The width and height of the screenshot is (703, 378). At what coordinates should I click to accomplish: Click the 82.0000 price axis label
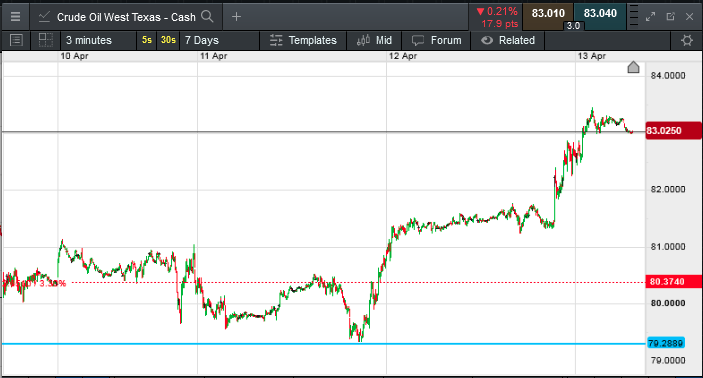(x=668, y=189)
